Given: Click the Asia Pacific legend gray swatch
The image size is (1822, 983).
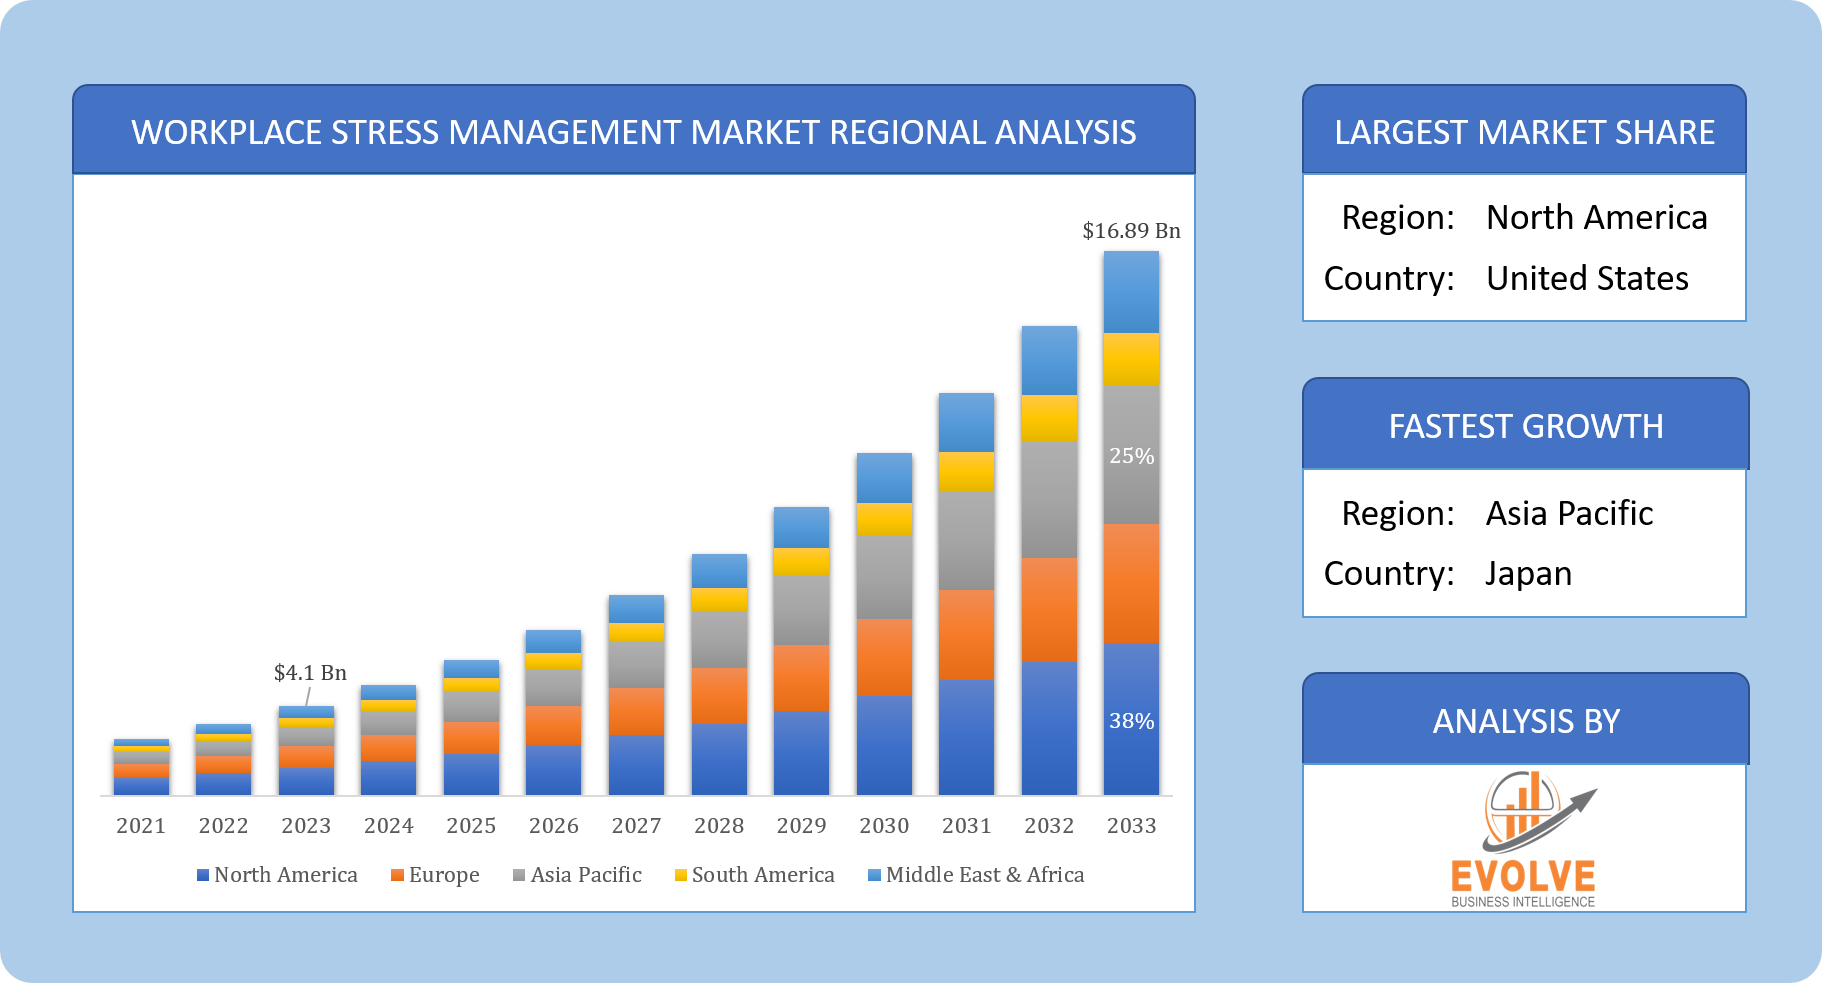Looking at the screenshot, I should pos(519,876).
